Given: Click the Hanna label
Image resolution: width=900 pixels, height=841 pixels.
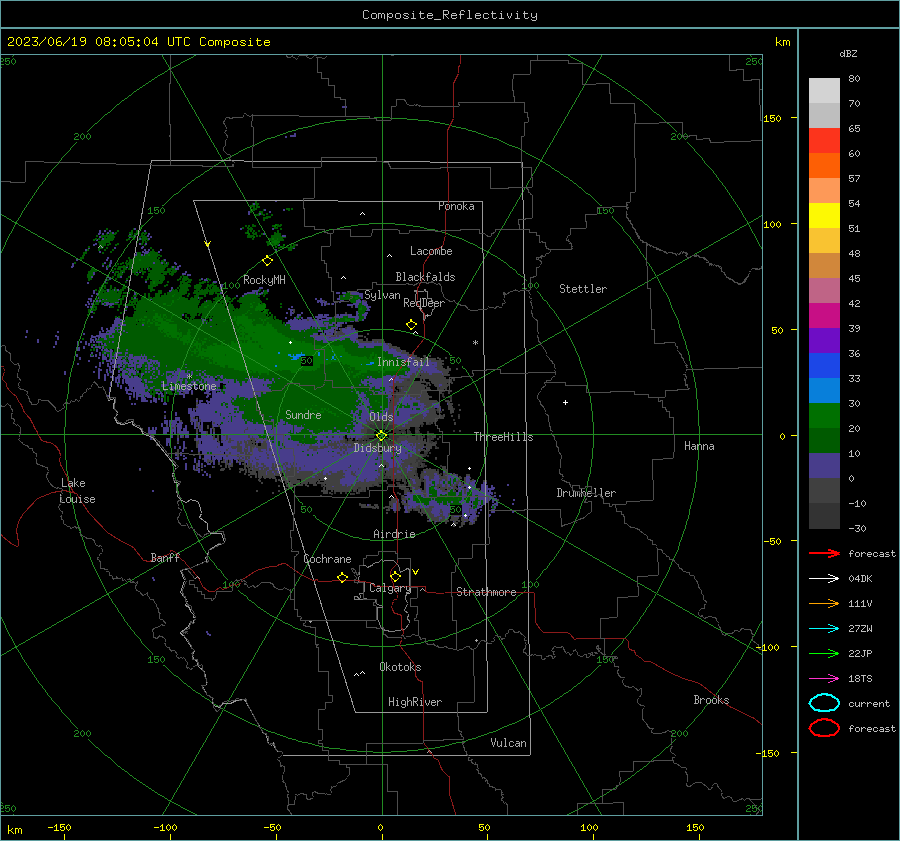Looking at the screenshot, I should point(699,446).
